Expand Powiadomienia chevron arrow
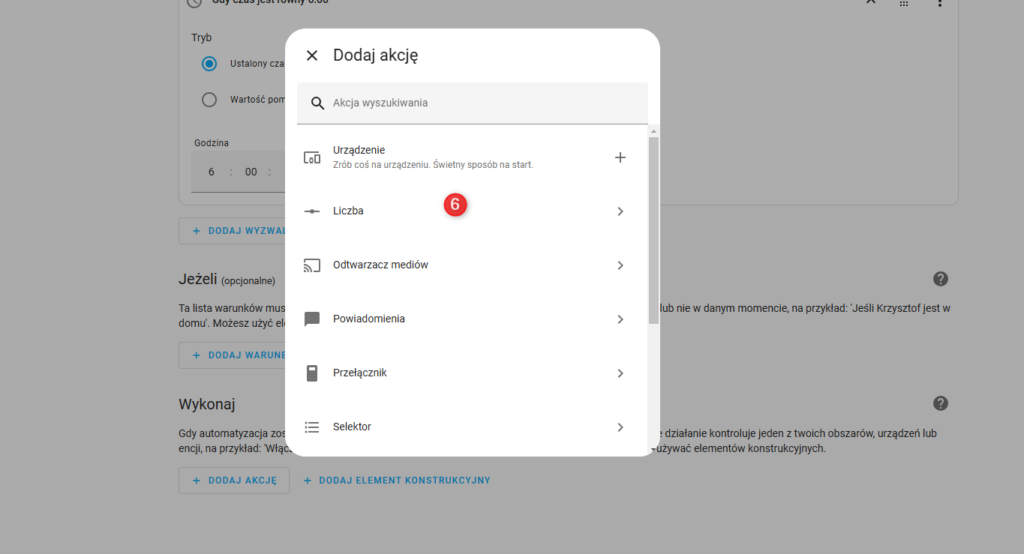1024x554 pixels. coord(620,319)
